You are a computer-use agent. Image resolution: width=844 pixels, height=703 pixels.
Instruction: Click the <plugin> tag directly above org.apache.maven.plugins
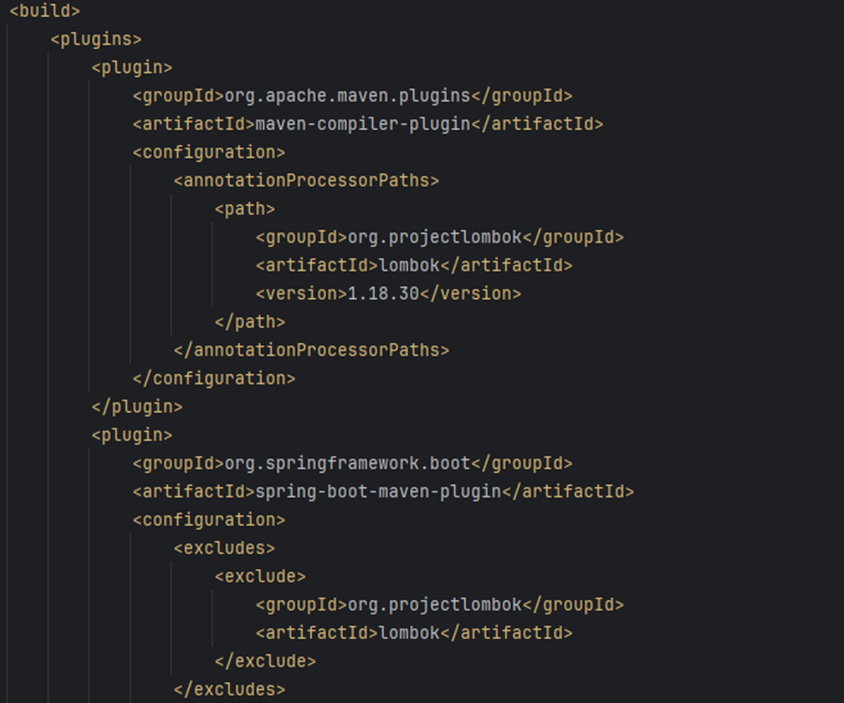pyautogui.click(x=132, y=67)
